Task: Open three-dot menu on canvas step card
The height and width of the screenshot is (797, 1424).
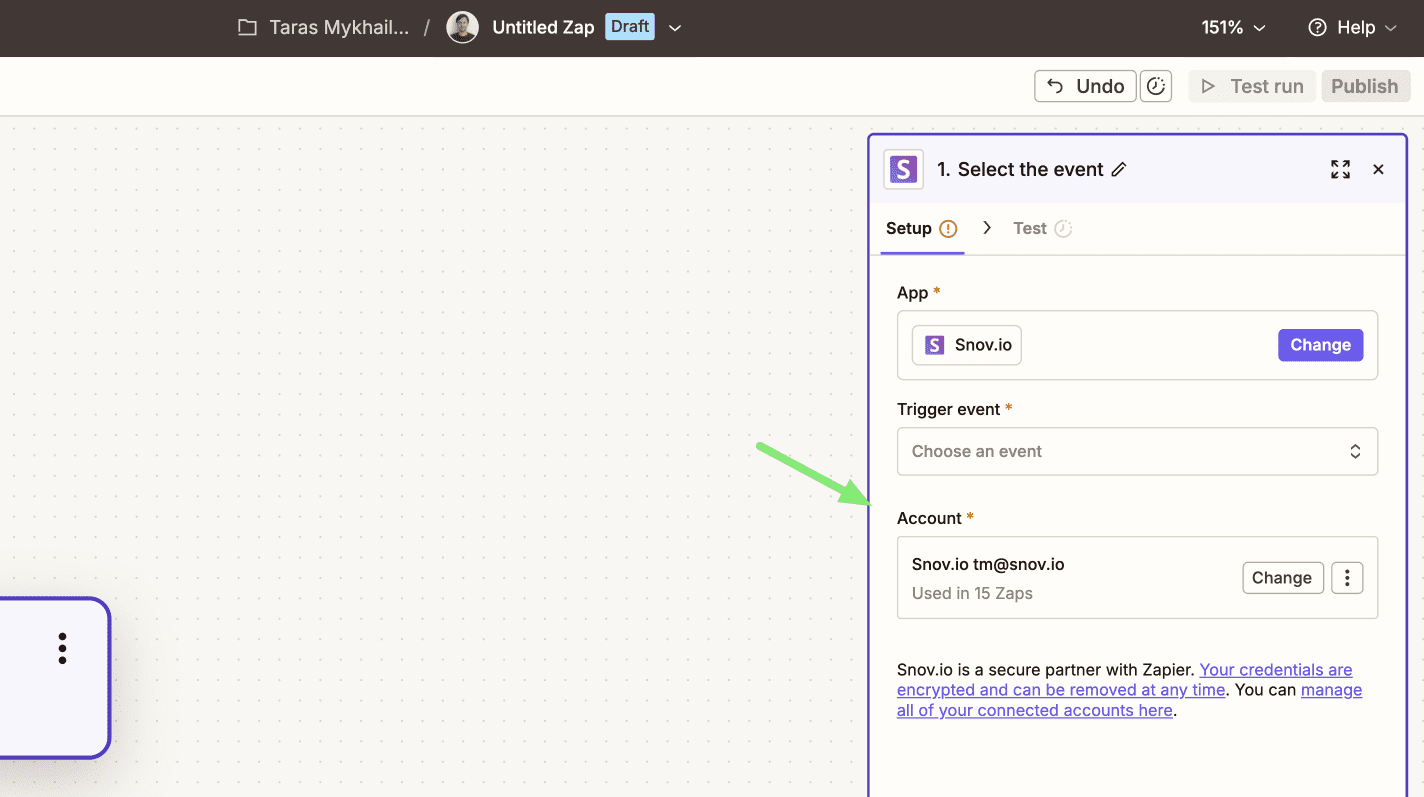Action: tap(62, 648)
